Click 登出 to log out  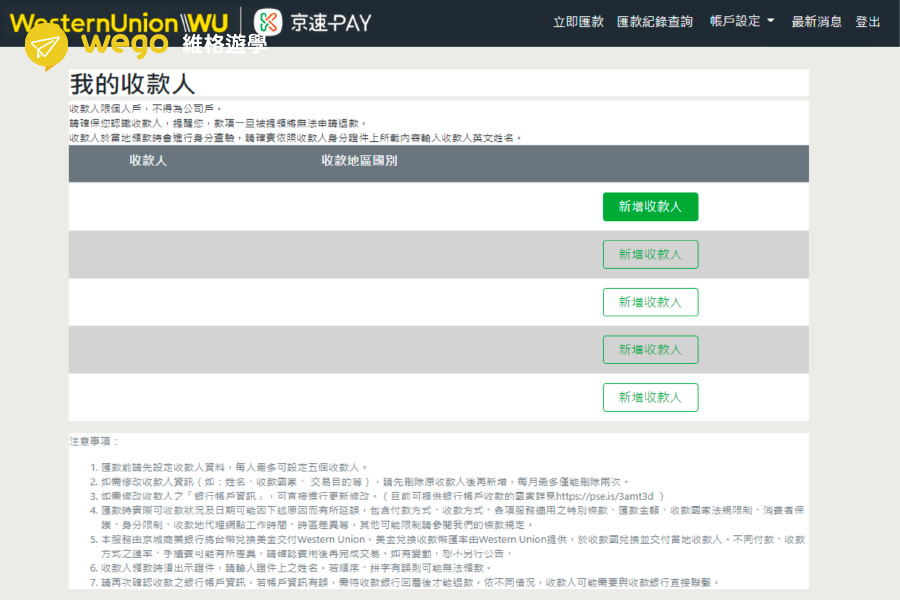(x=868, y=22)
